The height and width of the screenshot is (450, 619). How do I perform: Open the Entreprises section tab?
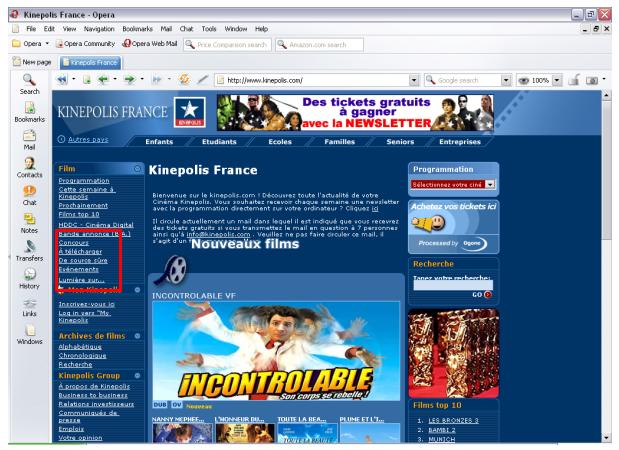pos(460,142)
